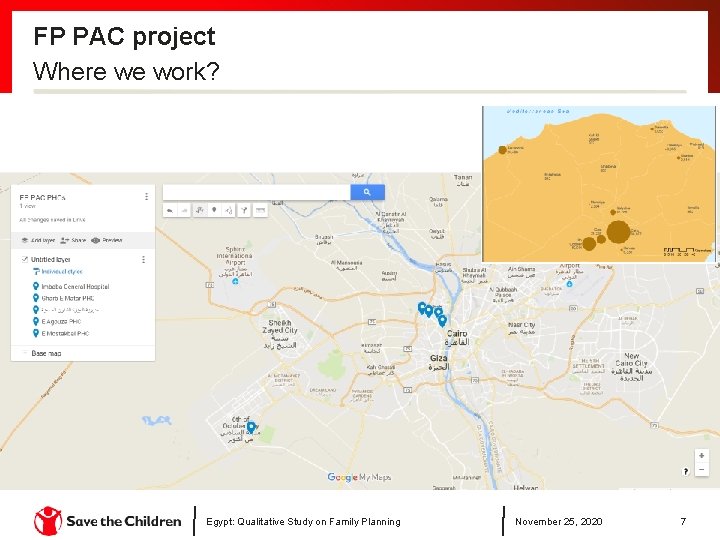
Task: Click the Save the Children logo
Action: 107,521
